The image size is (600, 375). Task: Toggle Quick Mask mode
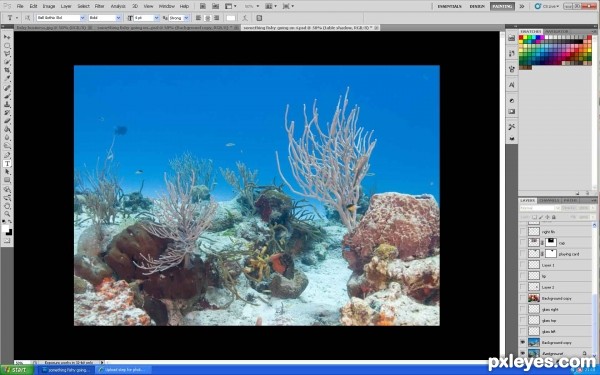[x=7, y=241]
